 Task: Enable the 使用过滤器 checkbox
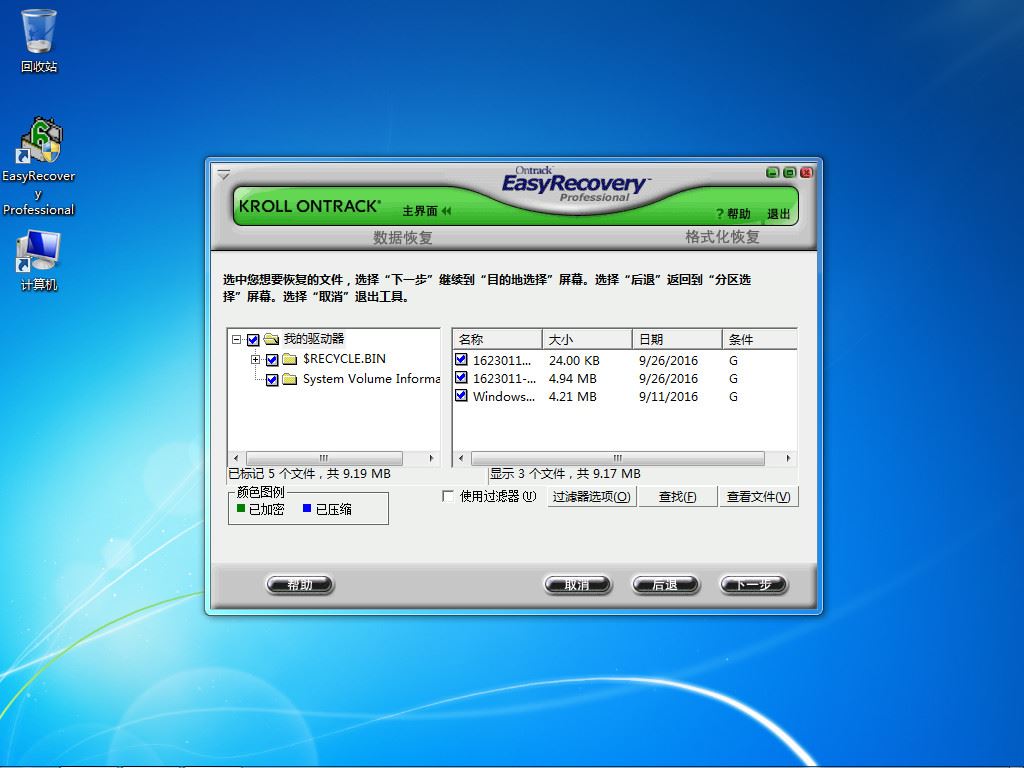[x=448, y=496]
